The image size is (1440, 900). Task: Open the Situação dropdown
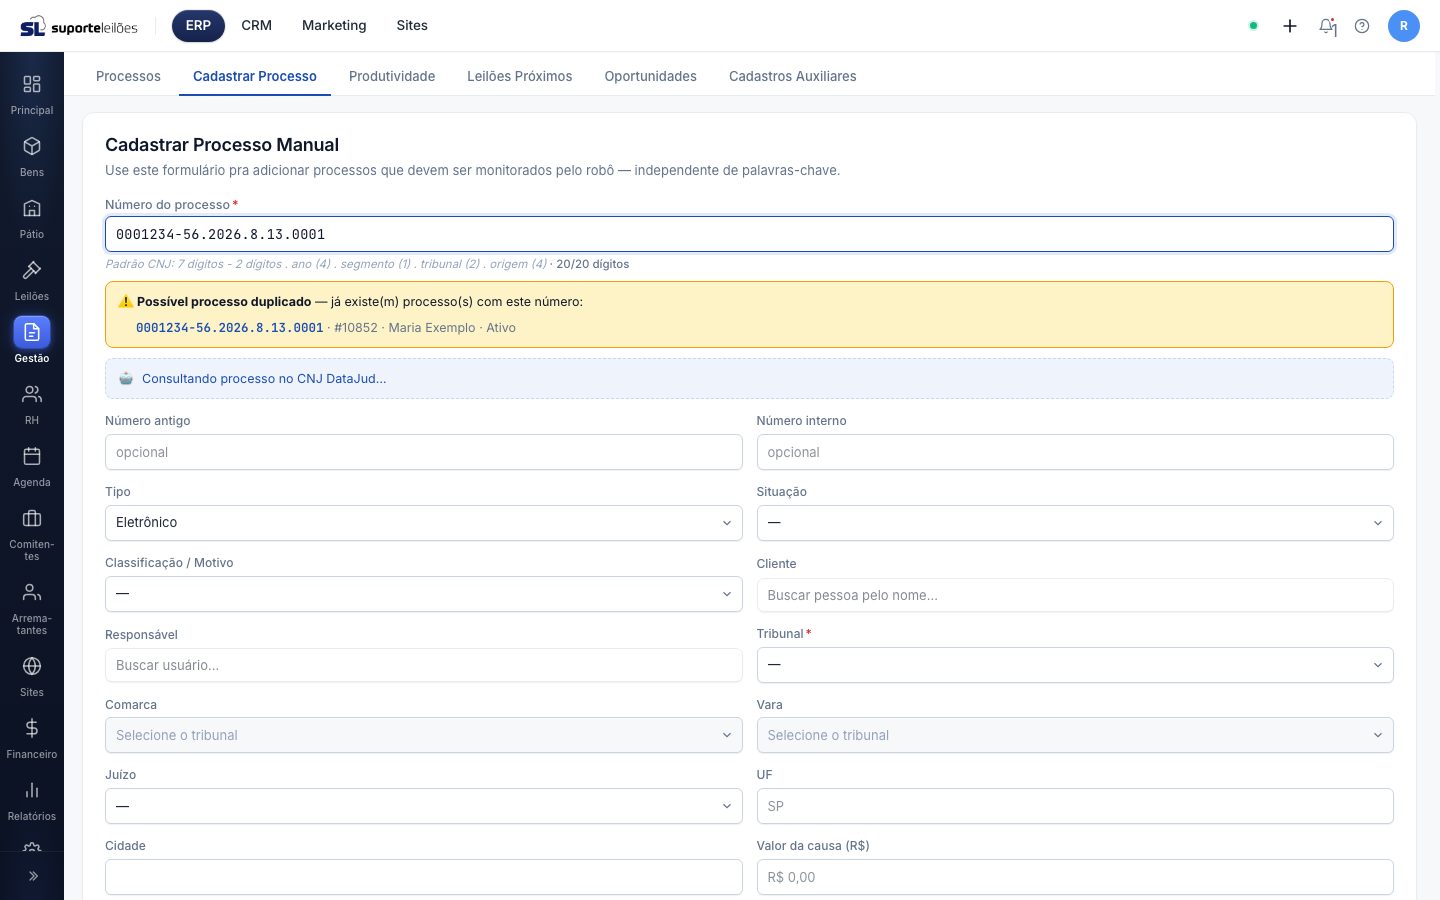pyautogui.click(x=1075, y=523)
